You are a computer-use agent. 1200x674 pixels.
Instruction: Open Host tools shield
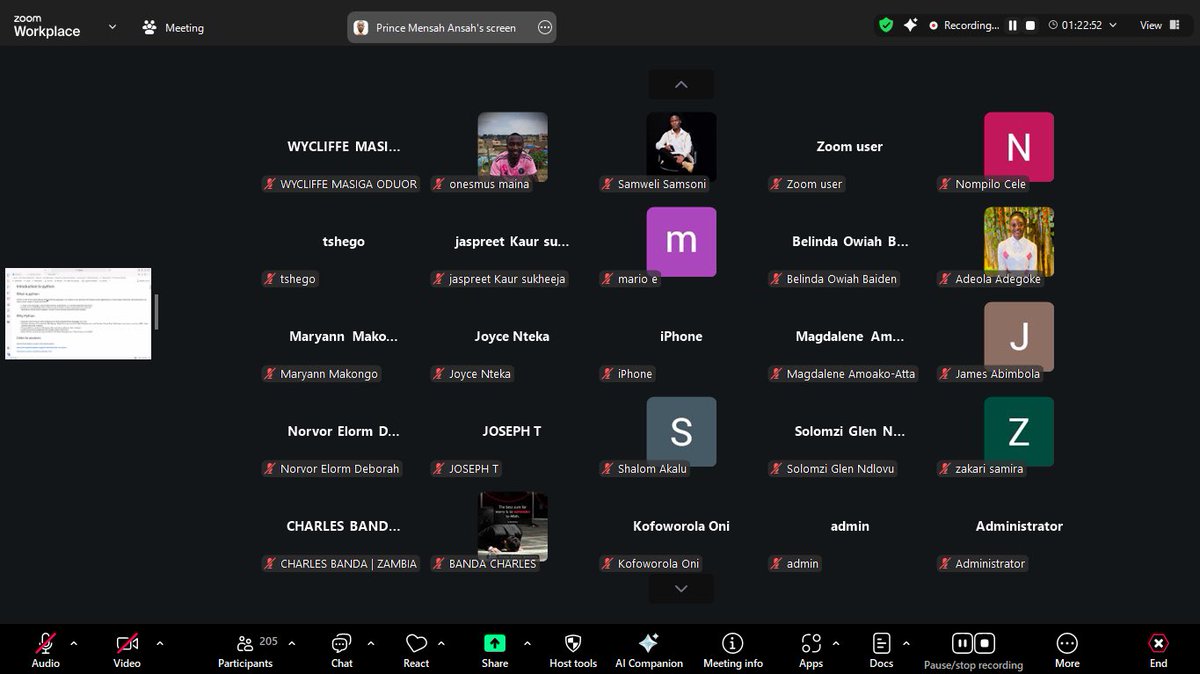pyautogui.click(x=573, y=649)
